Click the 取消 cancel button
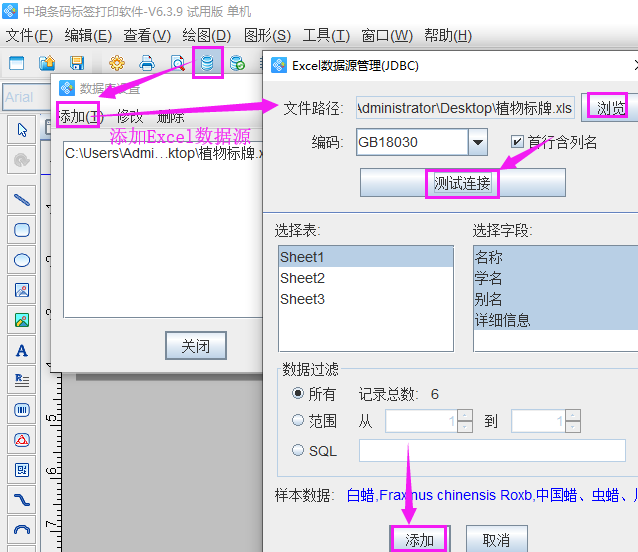This screenshot has height=552, width=638. tap(496, 539)
